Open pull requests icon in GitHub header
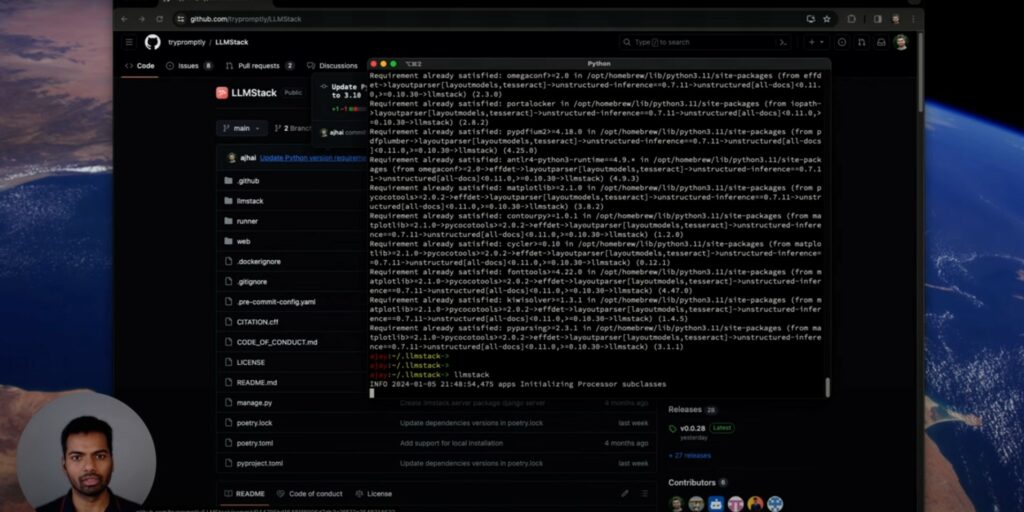This screenshot has height=512, width=1024. tap(861, 42)
